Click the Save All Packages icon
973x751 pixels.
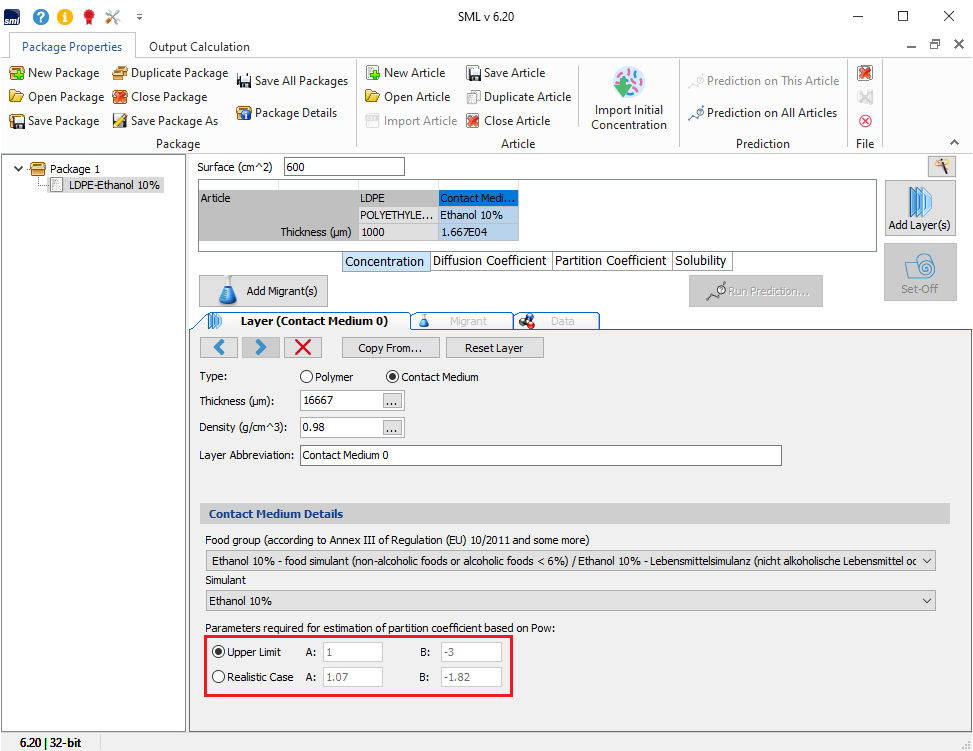click(x=244, y=81)
